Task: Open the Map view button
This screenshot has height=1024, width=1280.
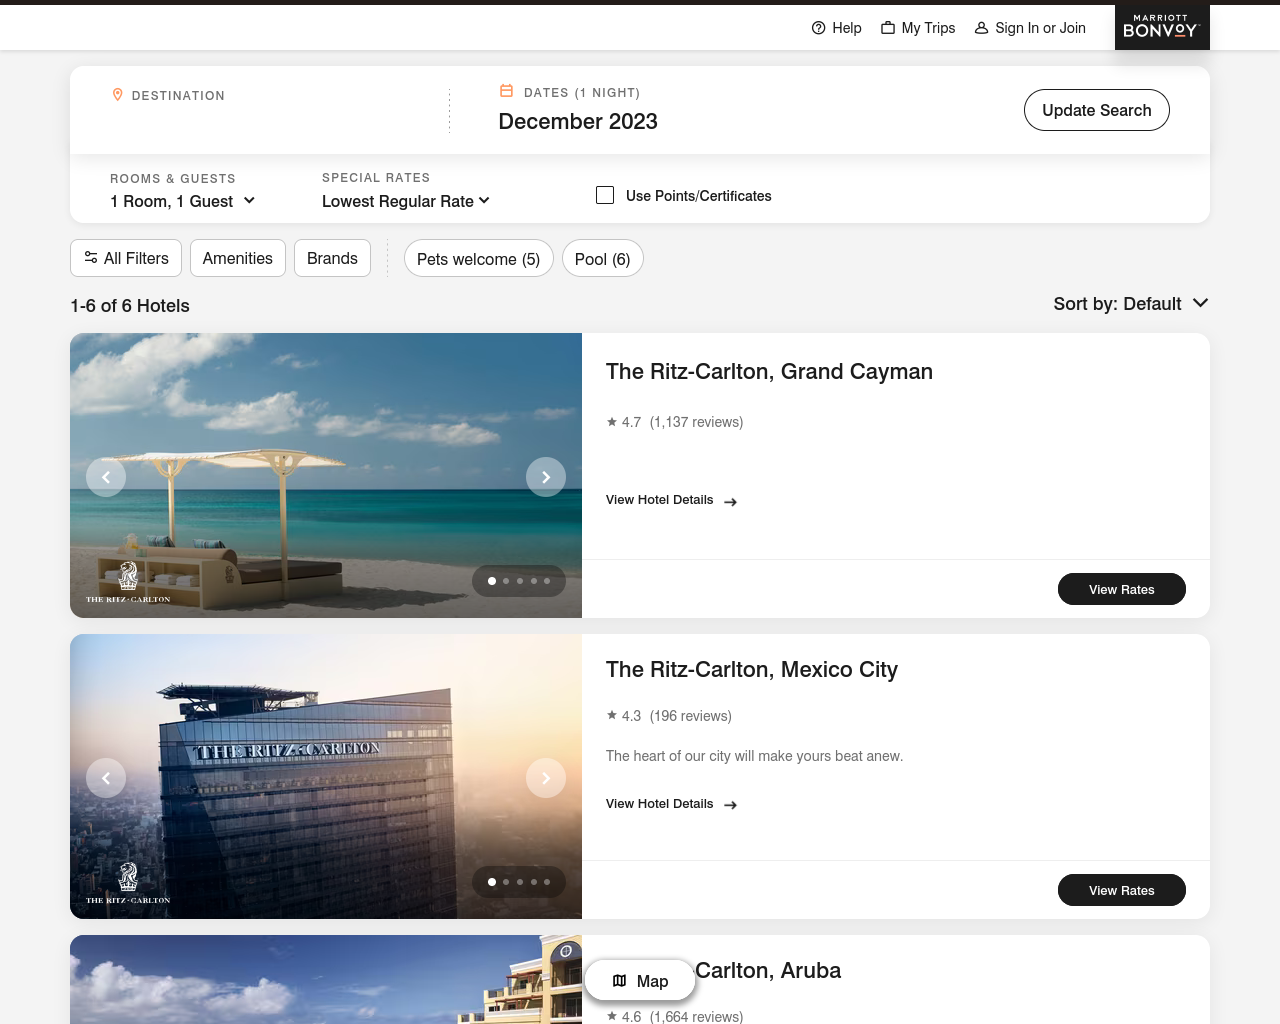Action: 640,981
